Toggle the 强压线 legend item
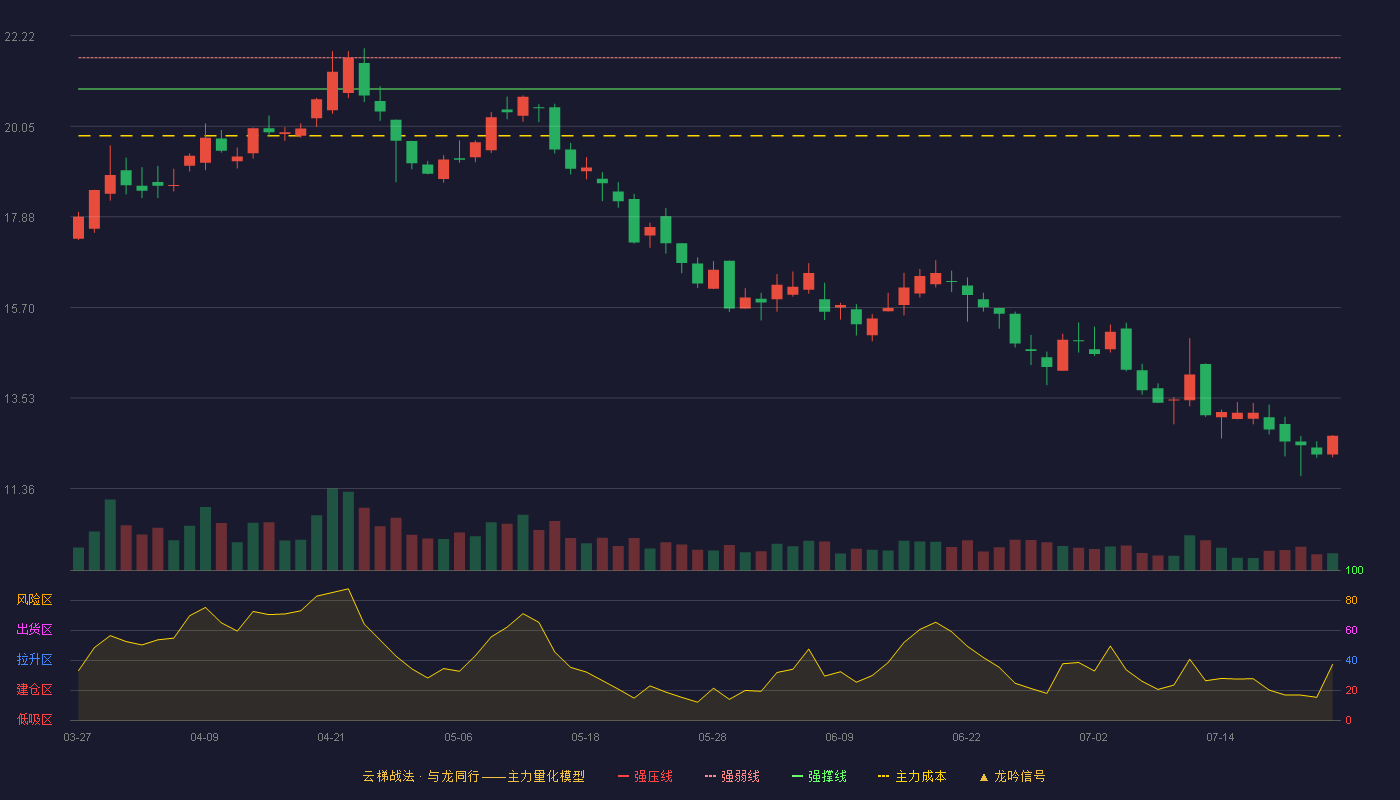1400x800 pixels. [645, 776]
